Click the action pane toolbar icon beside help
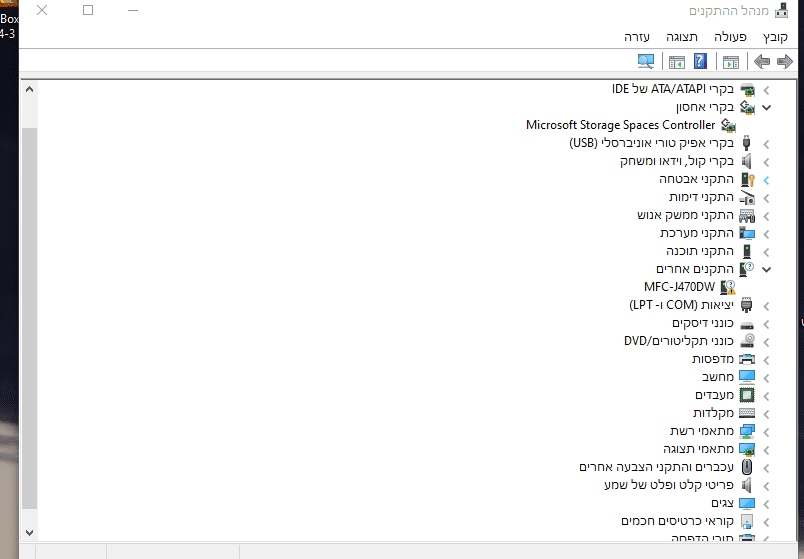The width and height of the screenshot is (804, 559). pyautogui.click(x=677, y=62)
